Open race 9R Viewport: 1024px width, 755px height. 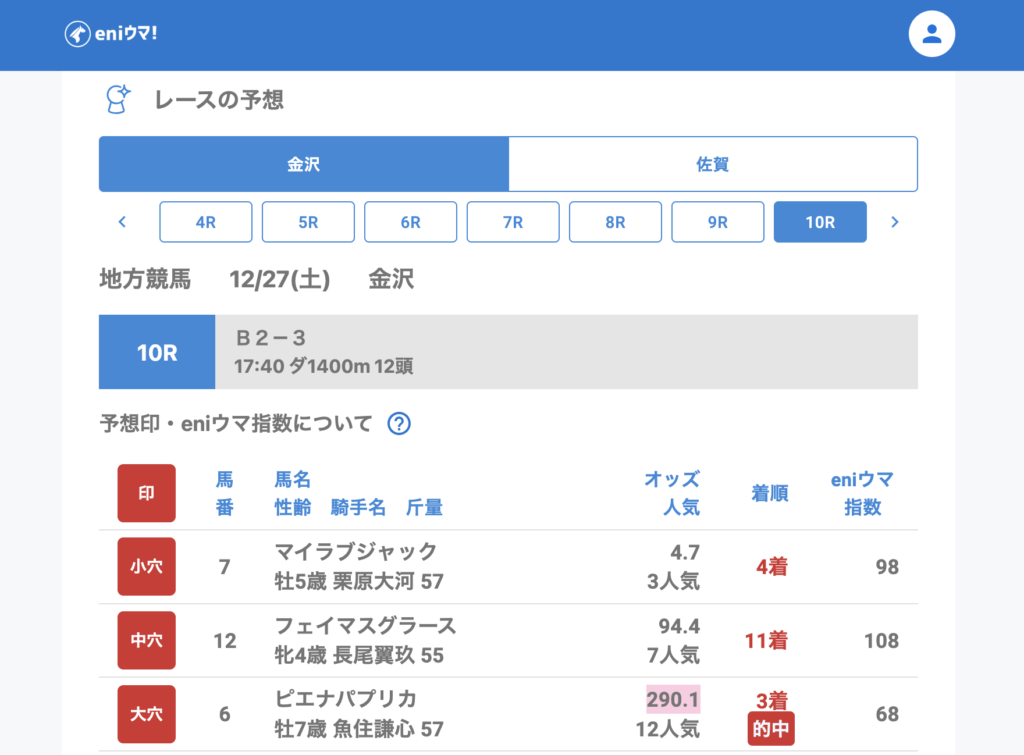coord(717,222)
